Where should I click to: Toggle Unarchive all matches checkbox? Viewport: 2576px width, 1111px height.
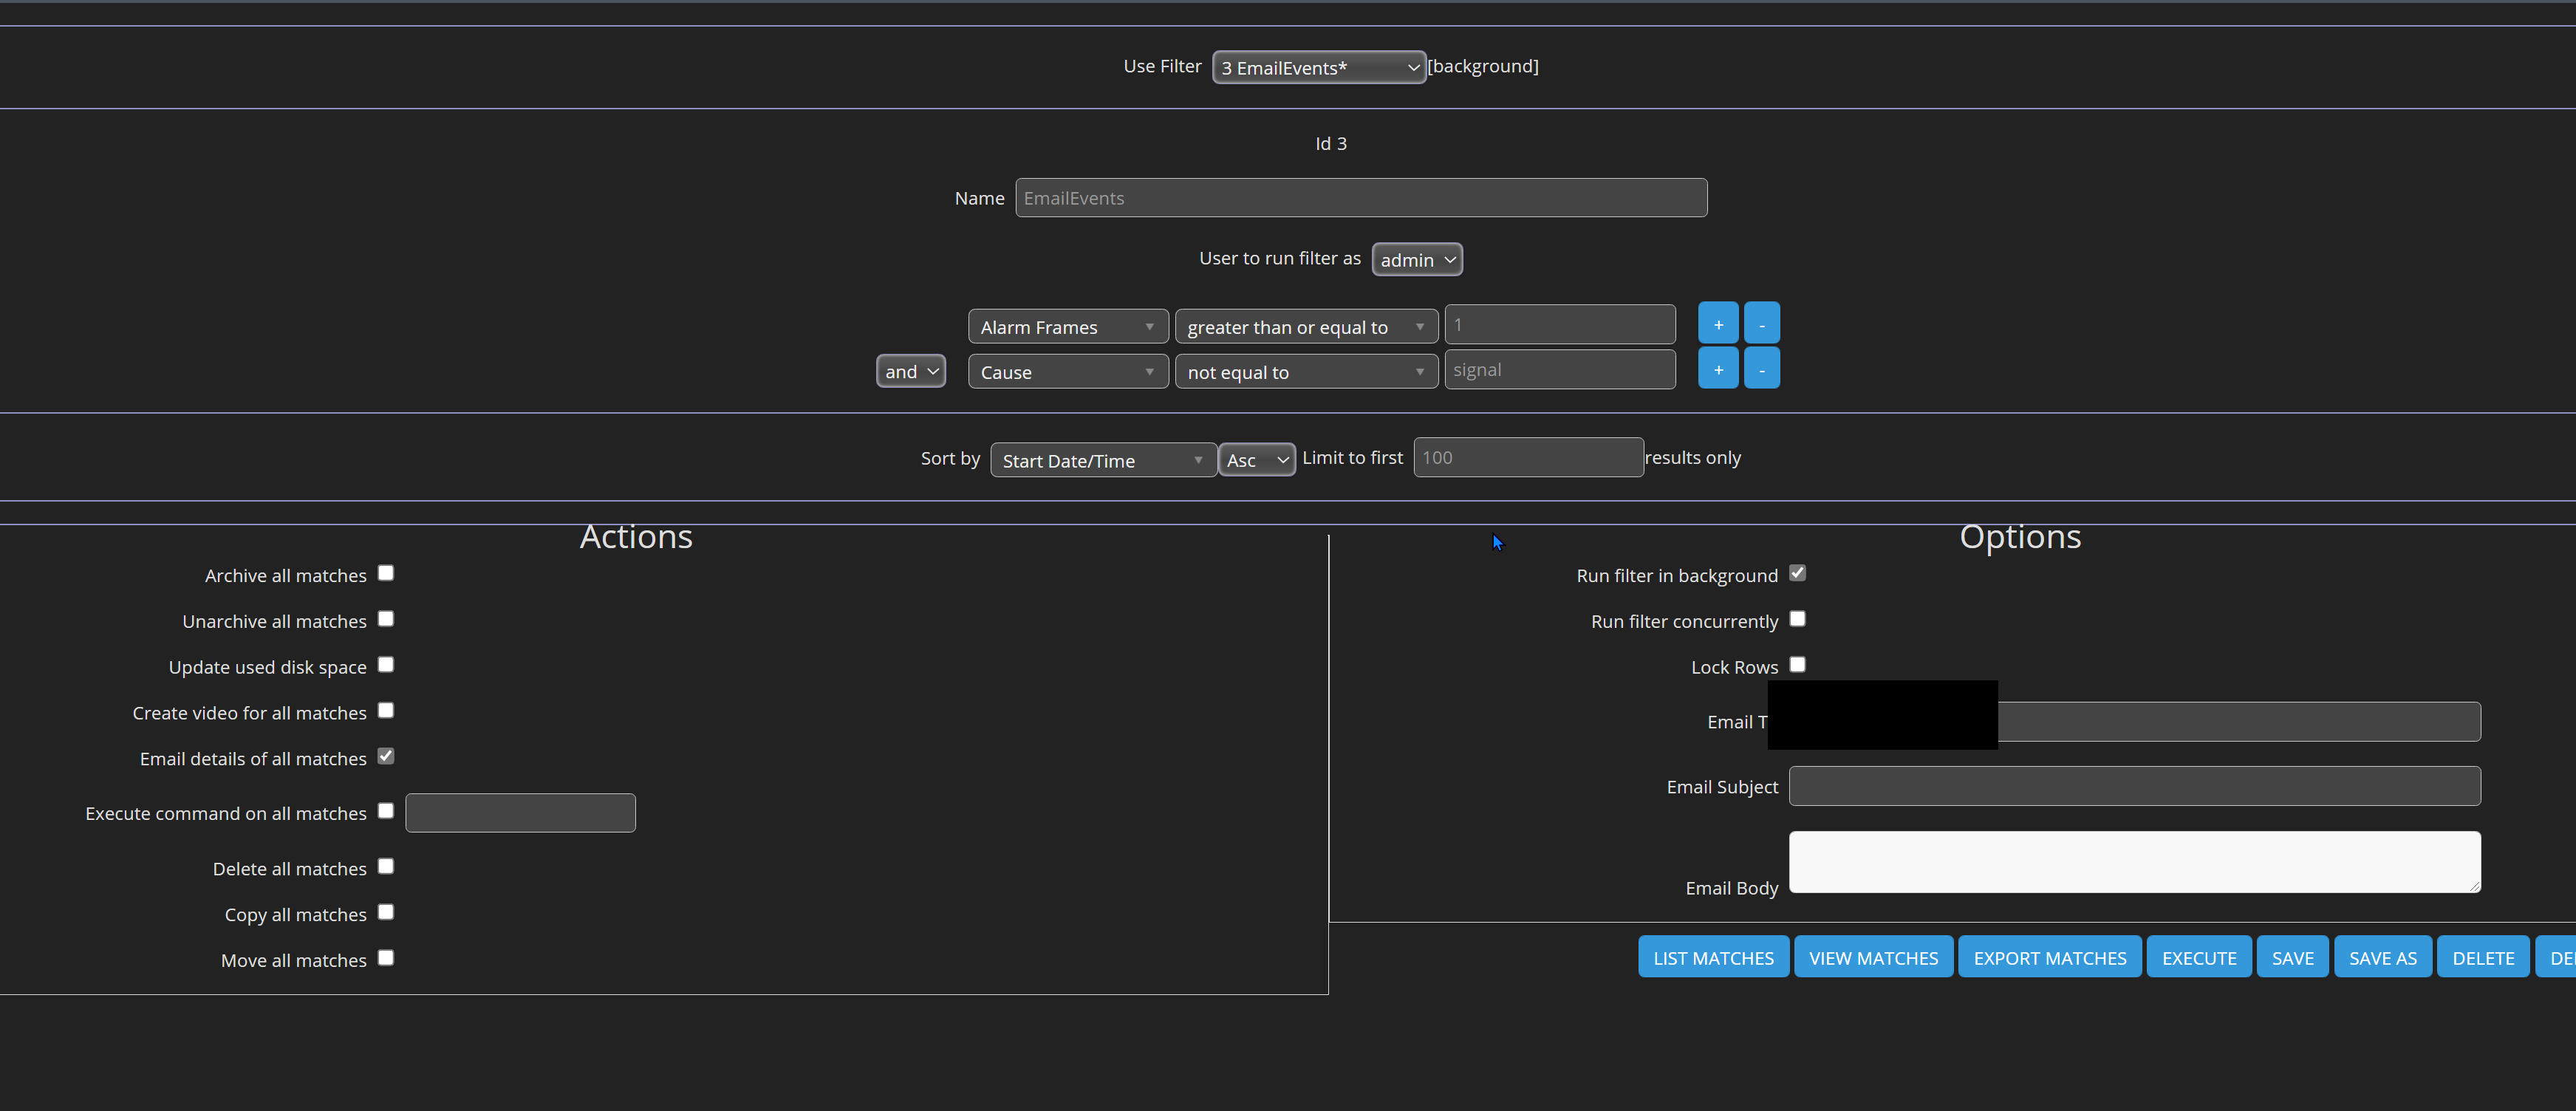pos(386,619)
